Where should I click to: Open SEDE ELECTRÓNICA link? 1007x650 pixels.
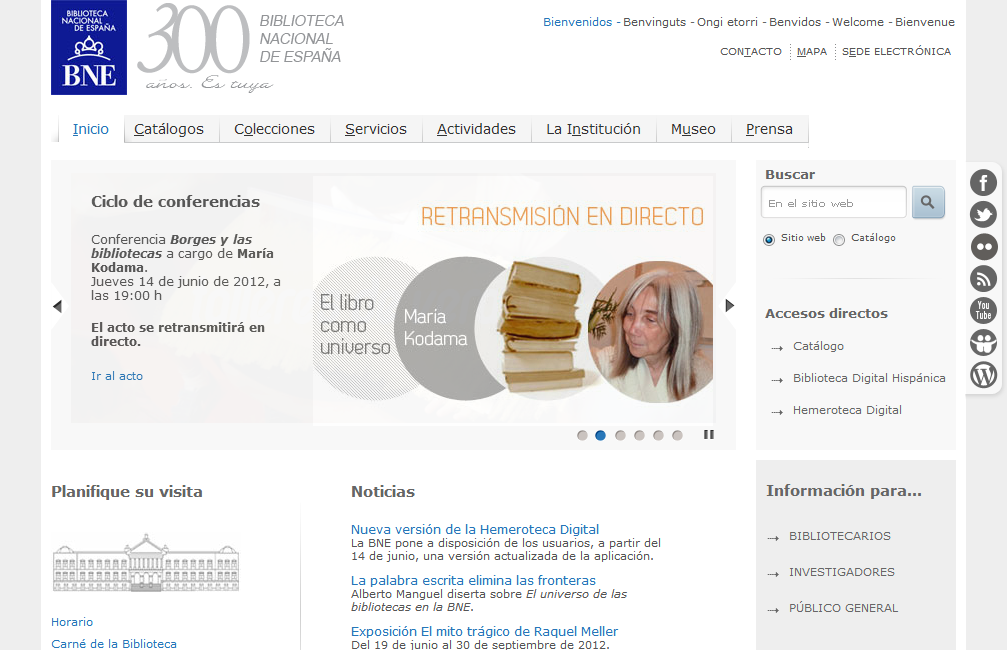click(x=897, y=51)
